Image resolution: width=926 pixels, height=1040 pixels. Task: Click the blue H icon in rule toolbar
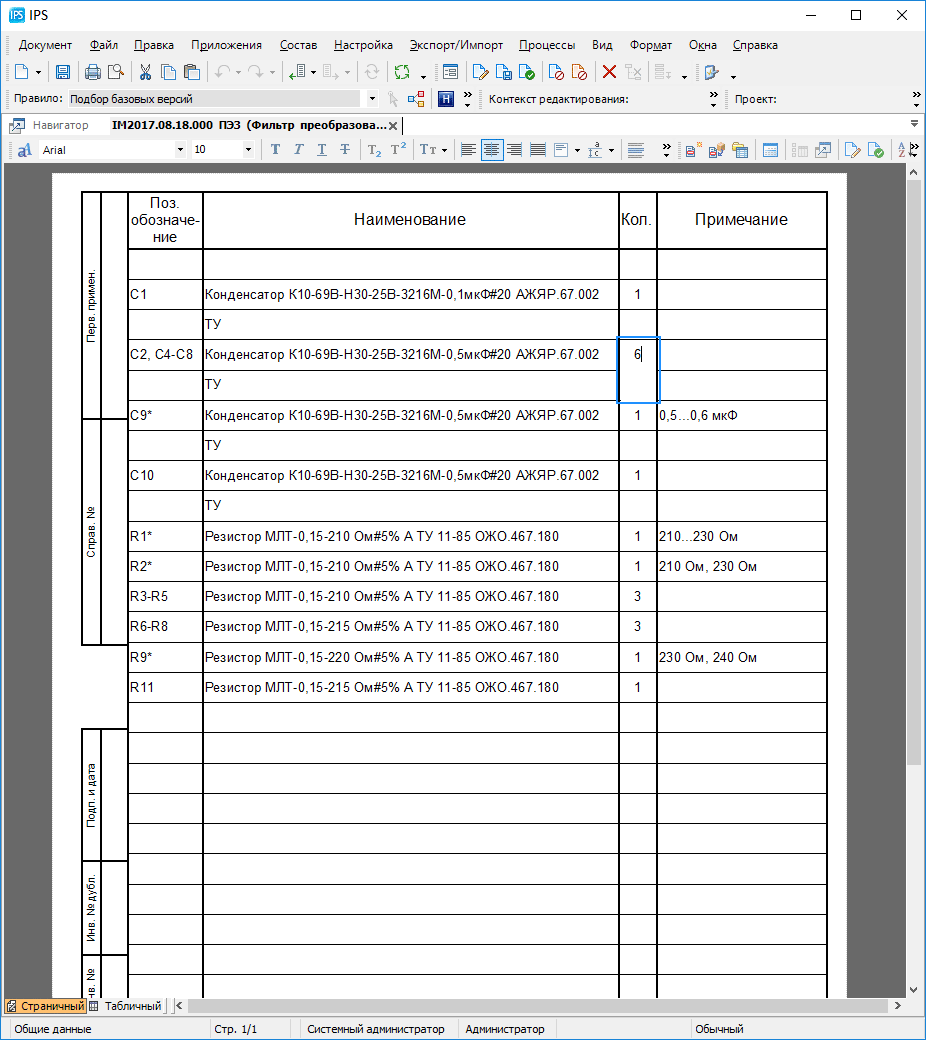point(446,99)
